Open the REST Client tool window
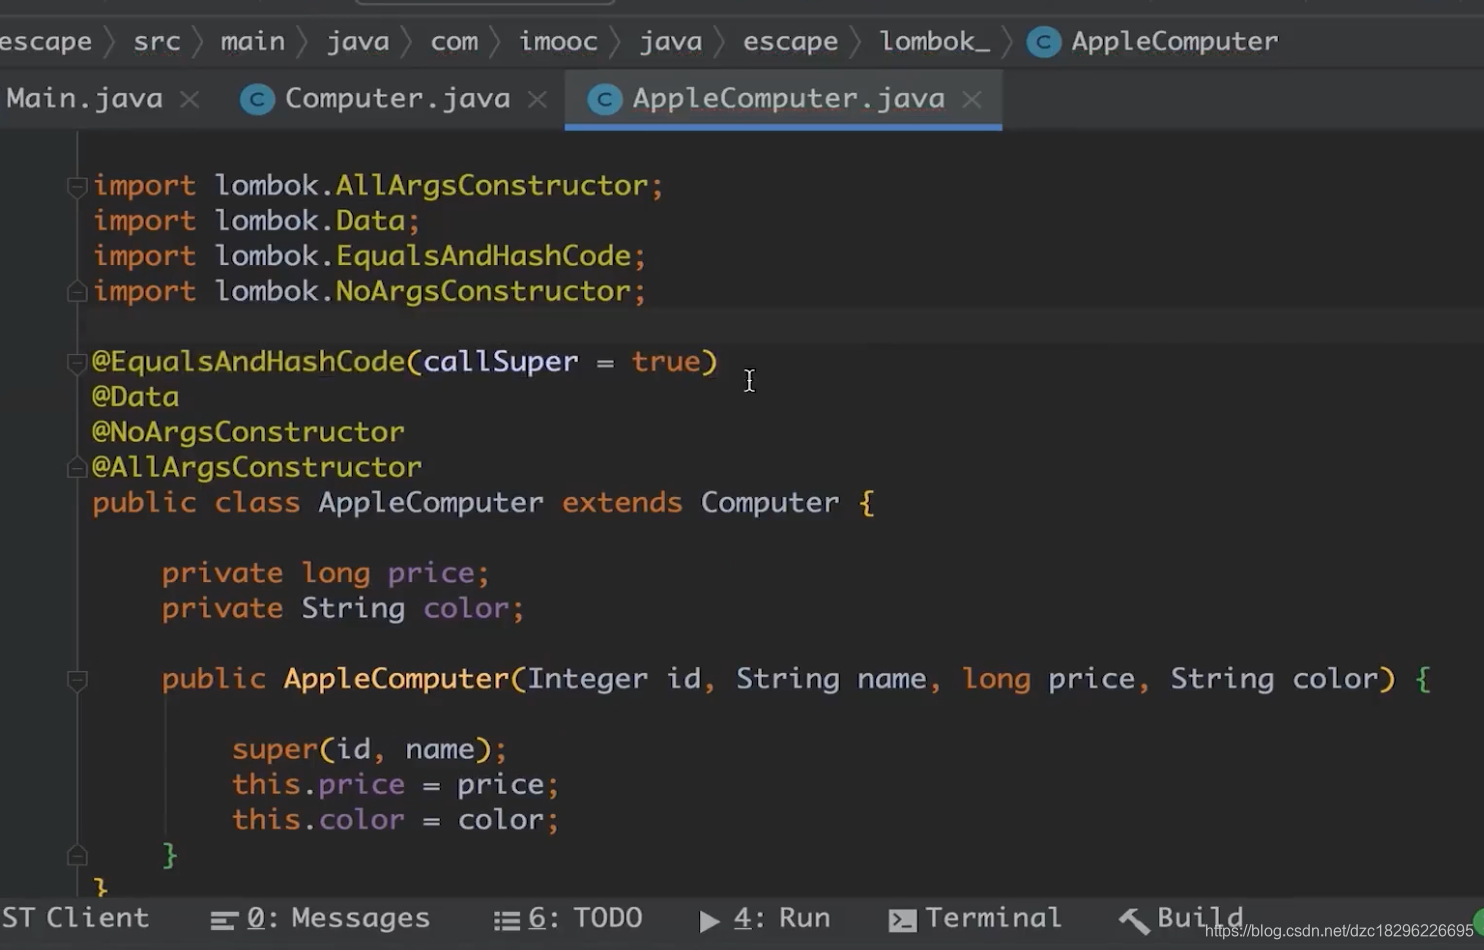1484x950 pixels. (x=74, y=918)
